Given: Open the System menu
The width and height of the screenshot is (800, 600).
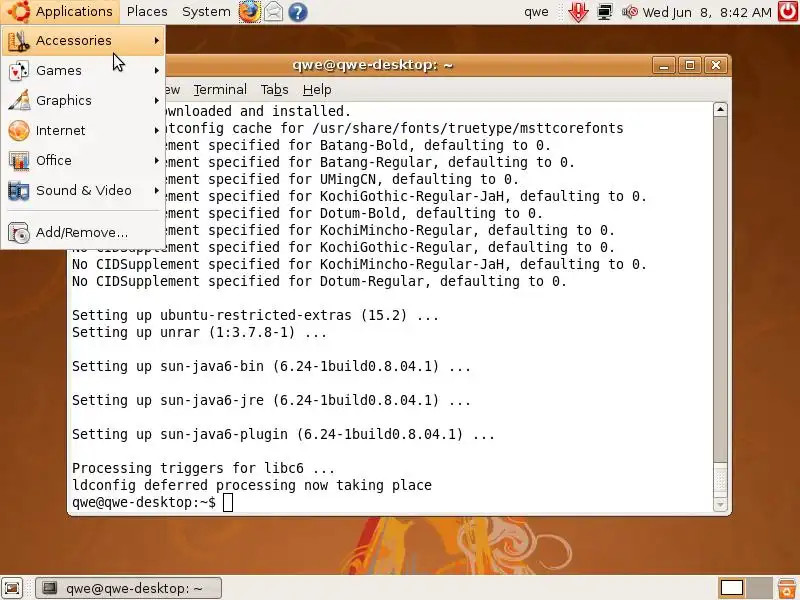Looking at the screenshot, I should pos(206,12).
